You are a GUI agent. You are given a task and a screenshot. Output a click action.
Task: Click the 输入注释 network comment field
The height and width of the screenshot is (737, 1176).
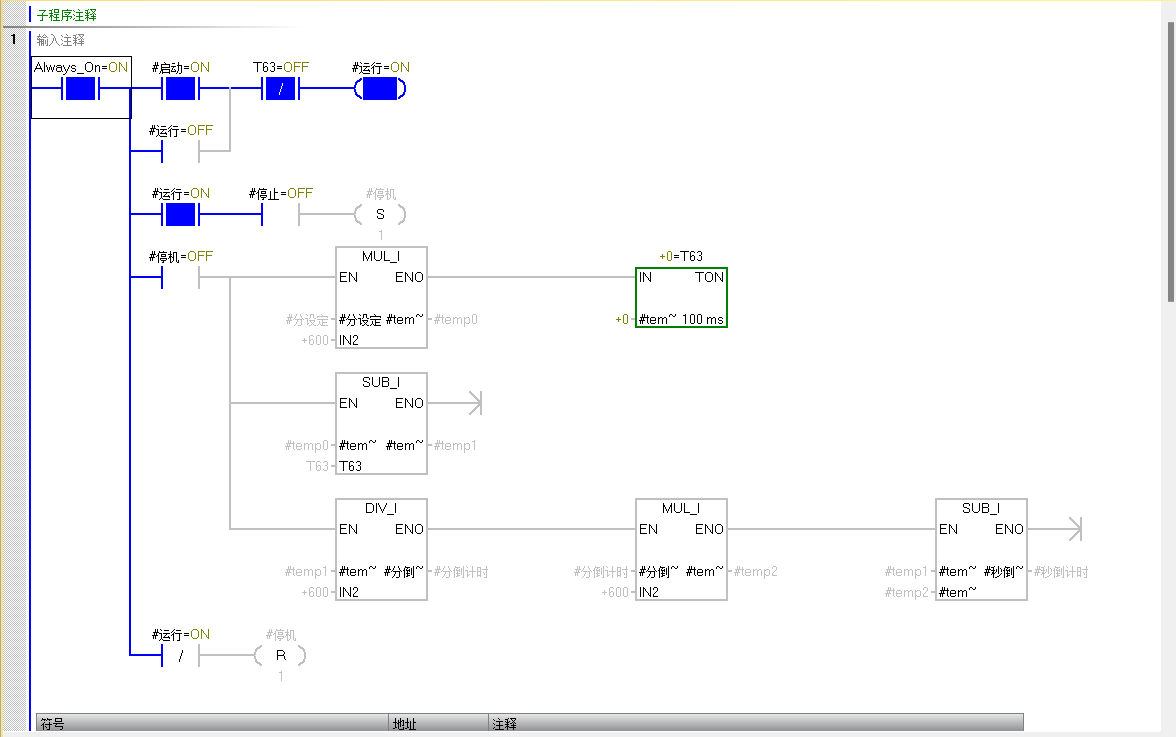tap(61, 40)
